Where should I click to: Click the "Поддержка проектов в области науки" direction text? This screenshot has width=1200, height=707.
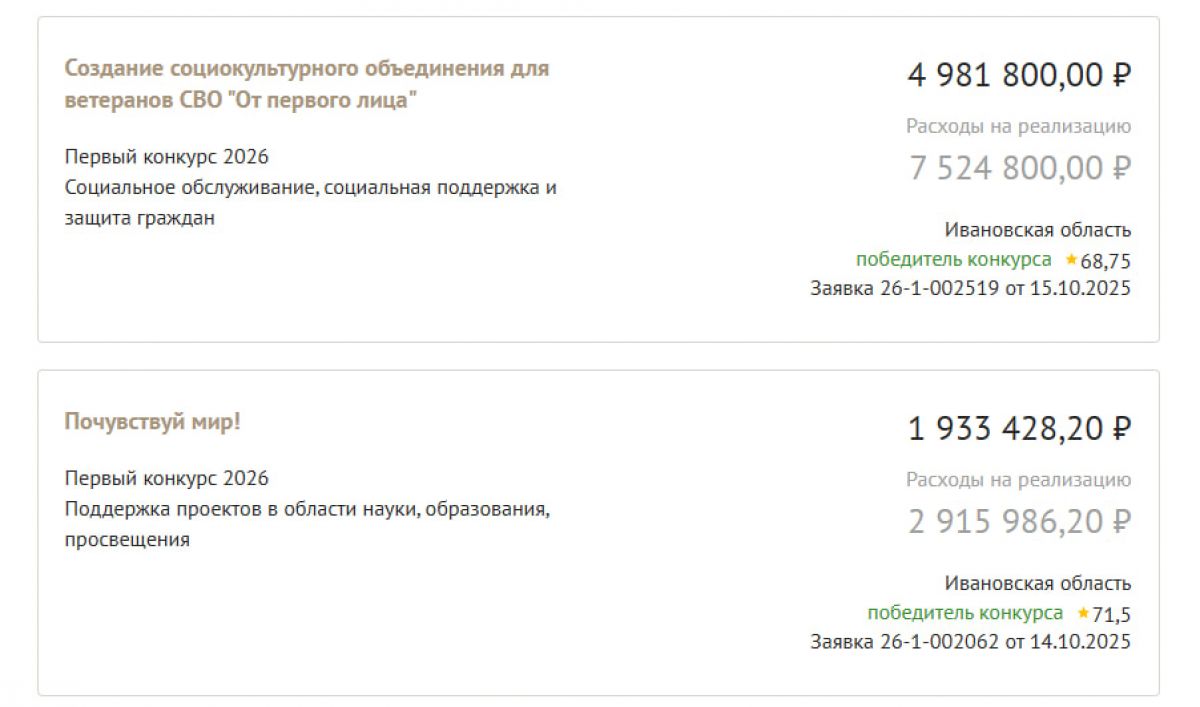click(x=308, y=509)
